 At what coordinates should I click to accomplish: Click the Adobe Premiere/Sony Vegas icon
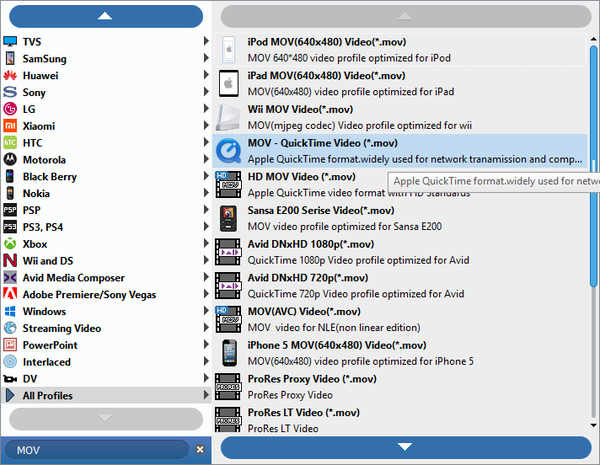[x=10, y=294]
